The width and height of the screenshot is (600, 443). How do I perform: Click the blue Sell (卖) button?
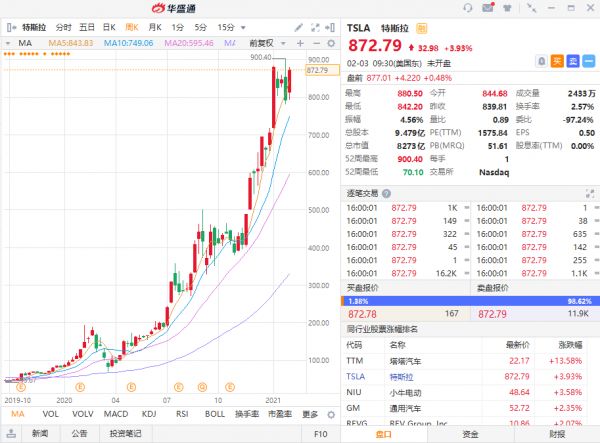574,61
